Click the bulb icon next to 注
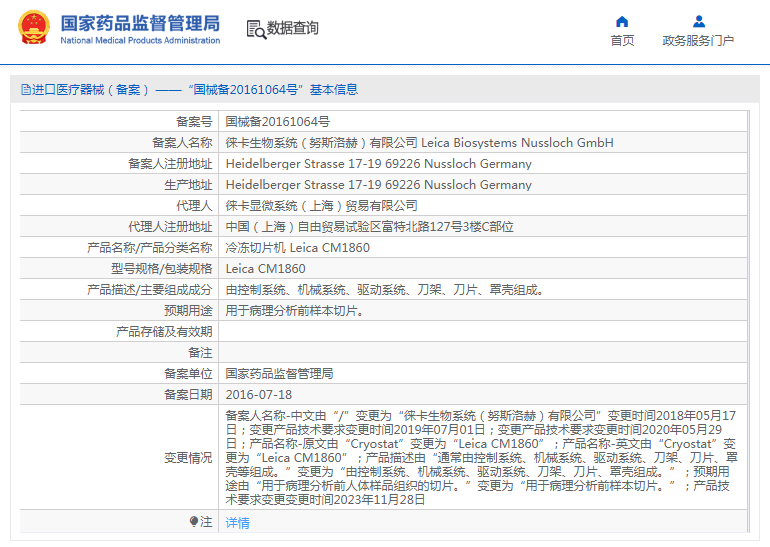Screen dimensions: 770x547 pyautogui.click(x=194, y=521)
